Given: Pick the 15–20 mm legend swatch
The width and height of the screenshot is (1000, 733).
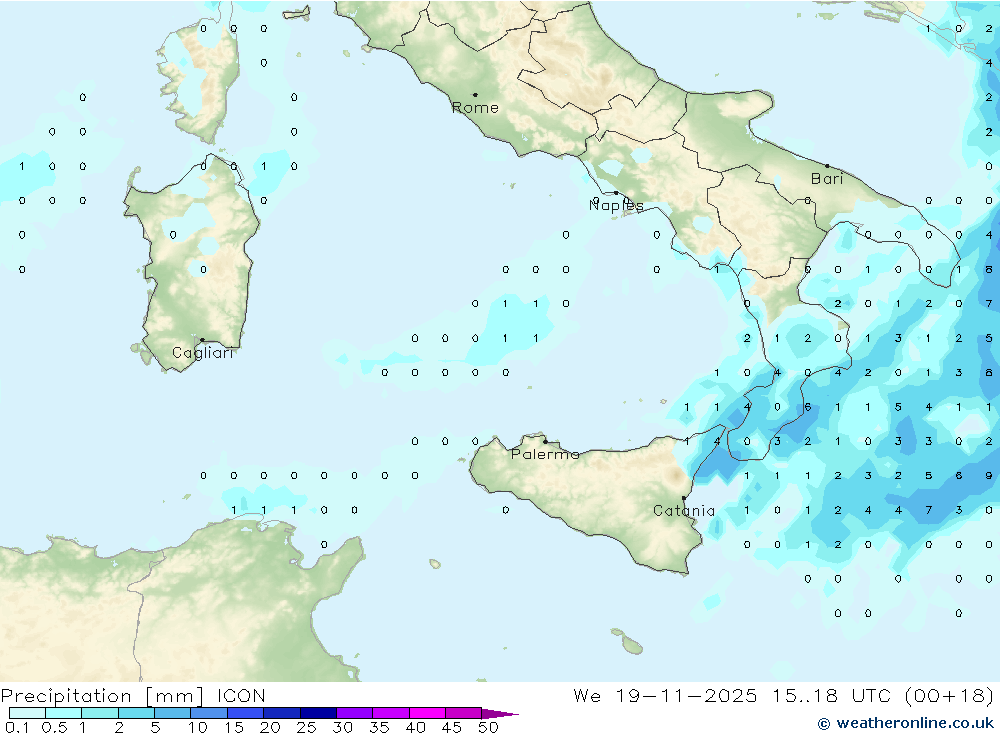Looking at the screenshot, I should 246,713.
